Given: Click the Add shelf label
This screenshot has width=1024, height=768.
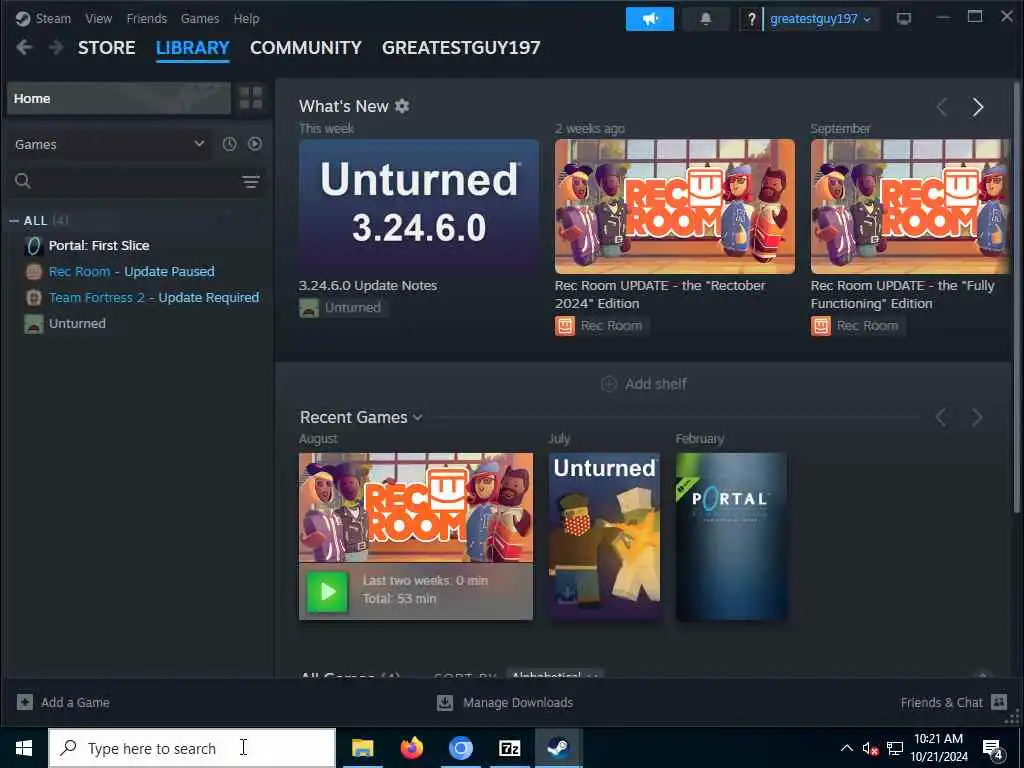Looking at the screenshot, I should point(656,384).
